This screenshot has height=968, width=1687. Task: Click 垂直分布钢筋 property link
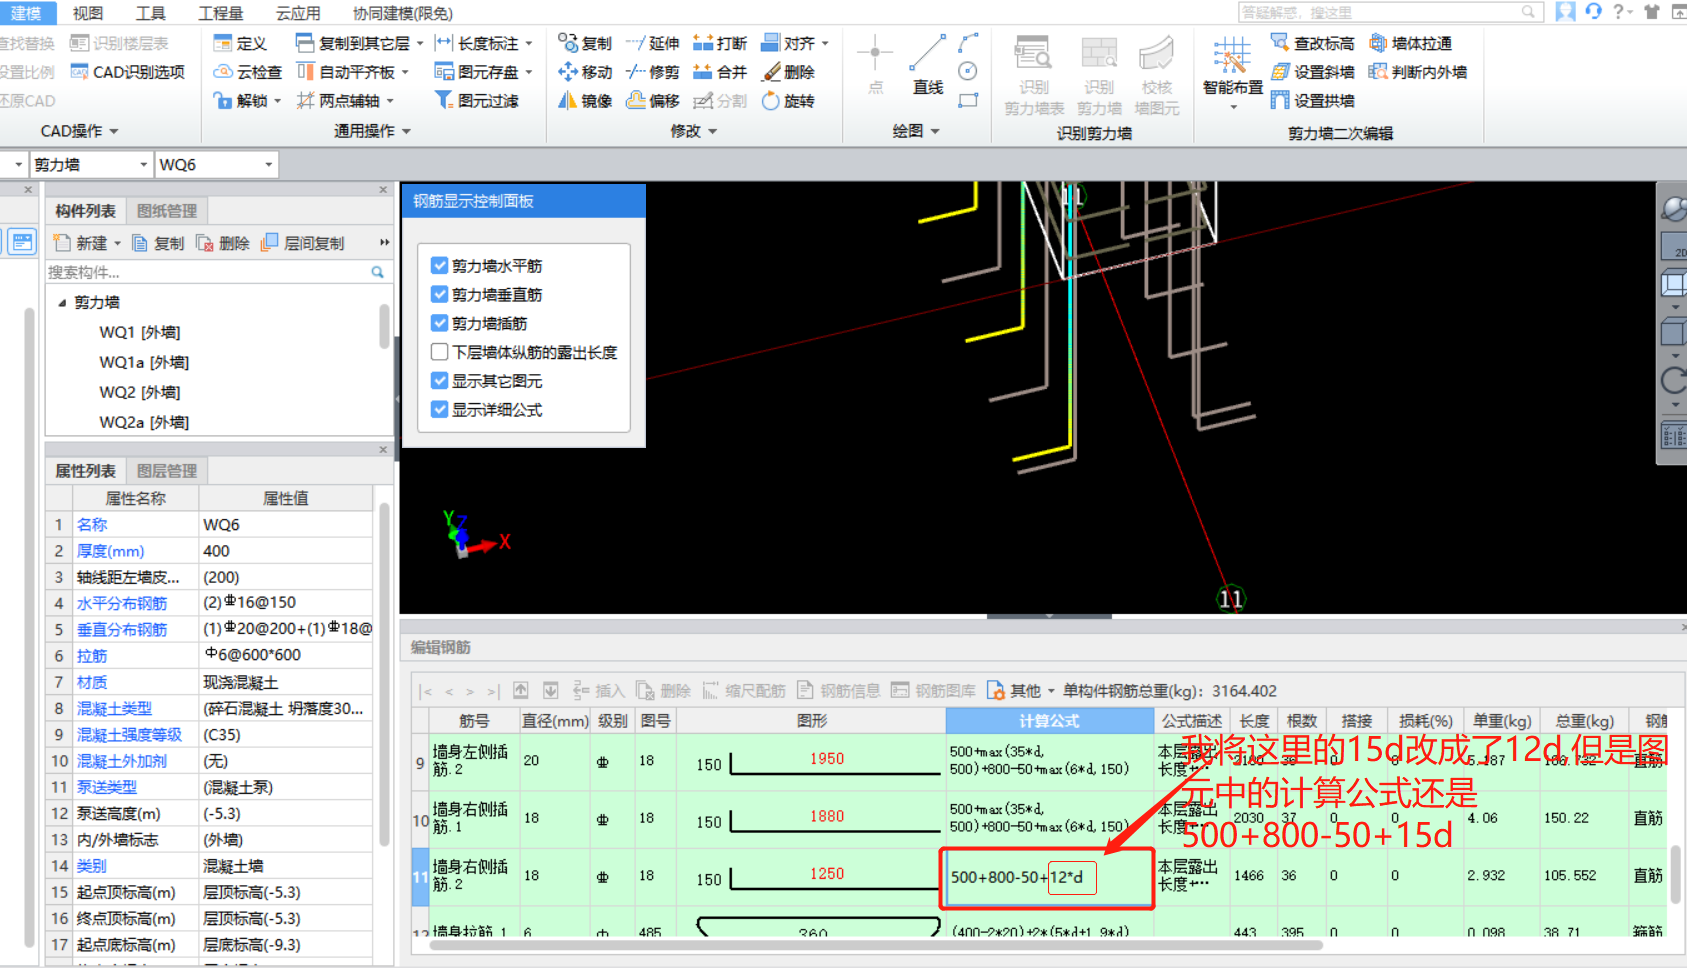coord(122,629)
